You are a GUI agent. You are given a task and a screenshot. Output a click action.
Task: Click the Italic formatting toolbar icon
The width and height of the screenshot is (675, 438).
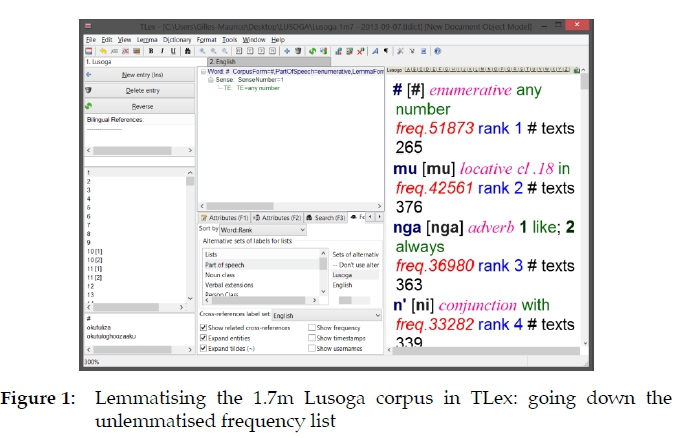point(161,50)
